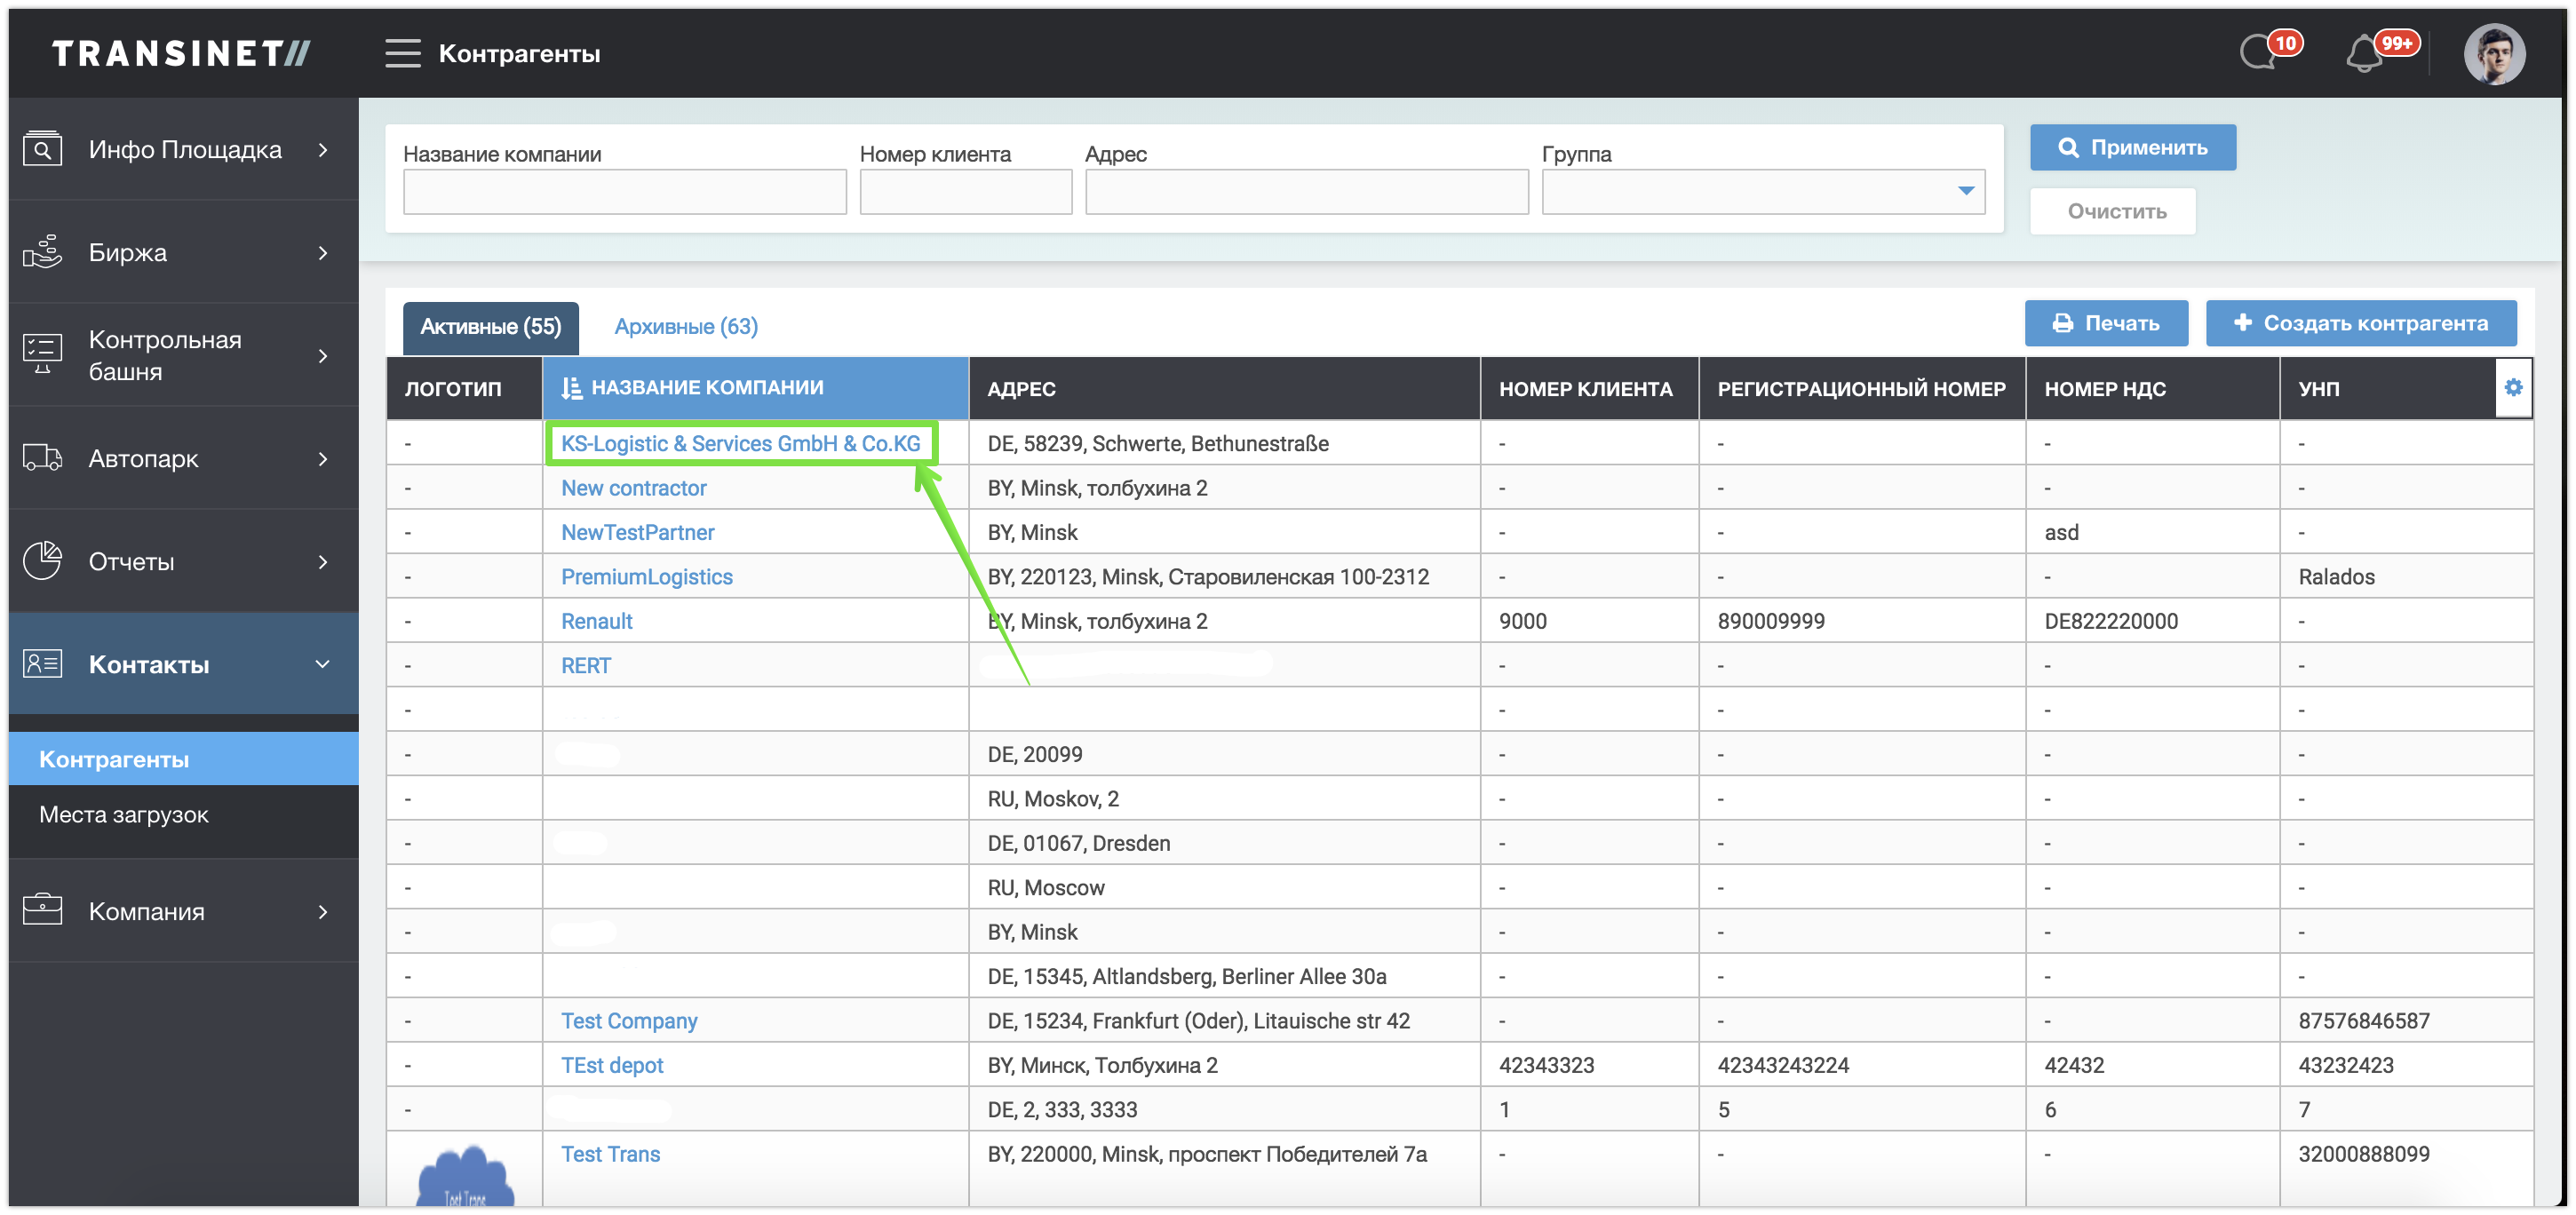Open user profile avatar
Viewport: 2576px width, 1215px height.
click(x=2494, y=54)
